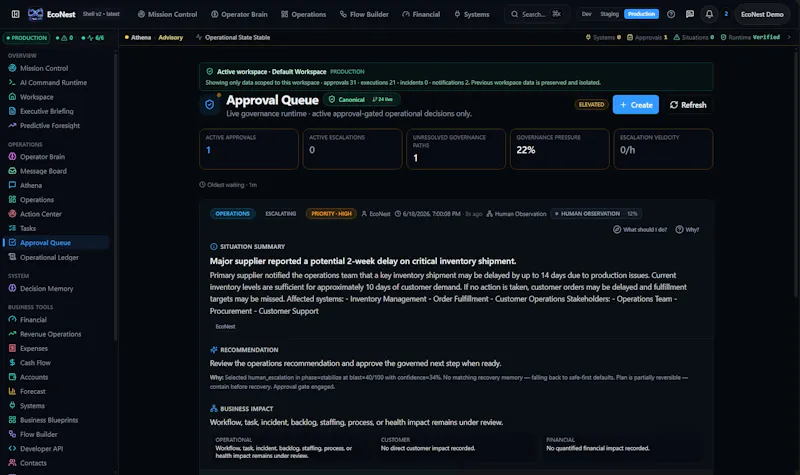Open the Escalation Velocity card
The width and height of the screenshot is (800, 475).
click(663, 149)
